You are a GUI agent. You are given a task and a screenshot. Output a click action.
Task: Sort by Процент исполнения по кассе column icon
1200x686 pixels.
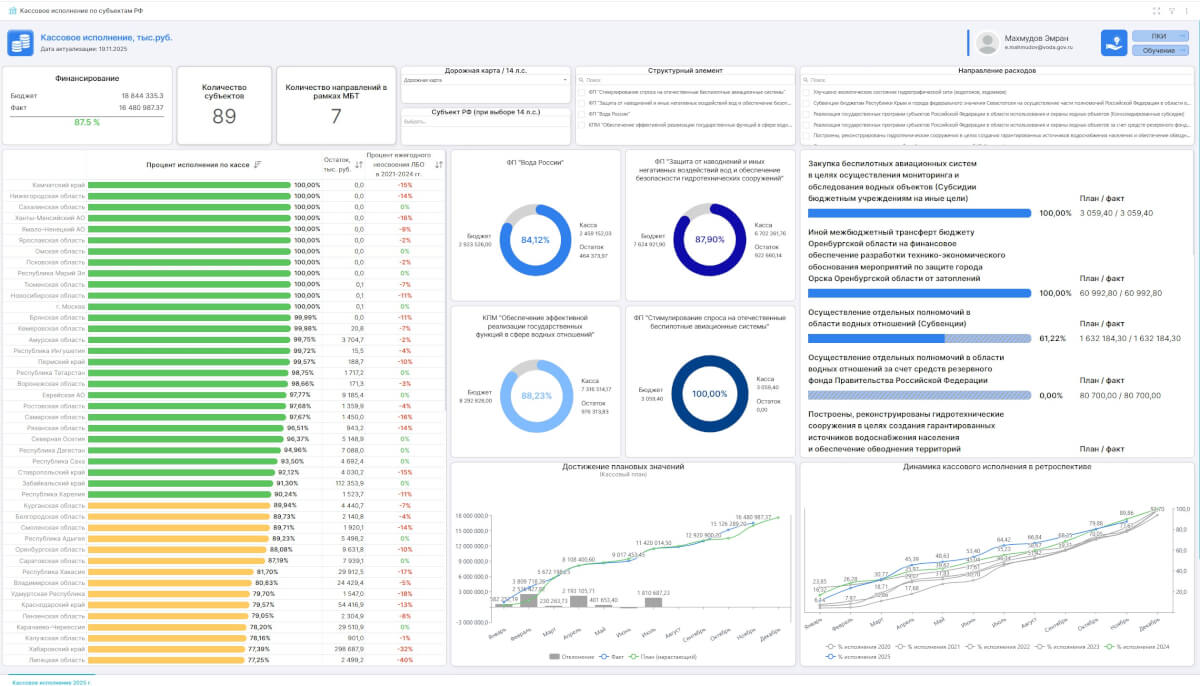(x=257, y=165)
